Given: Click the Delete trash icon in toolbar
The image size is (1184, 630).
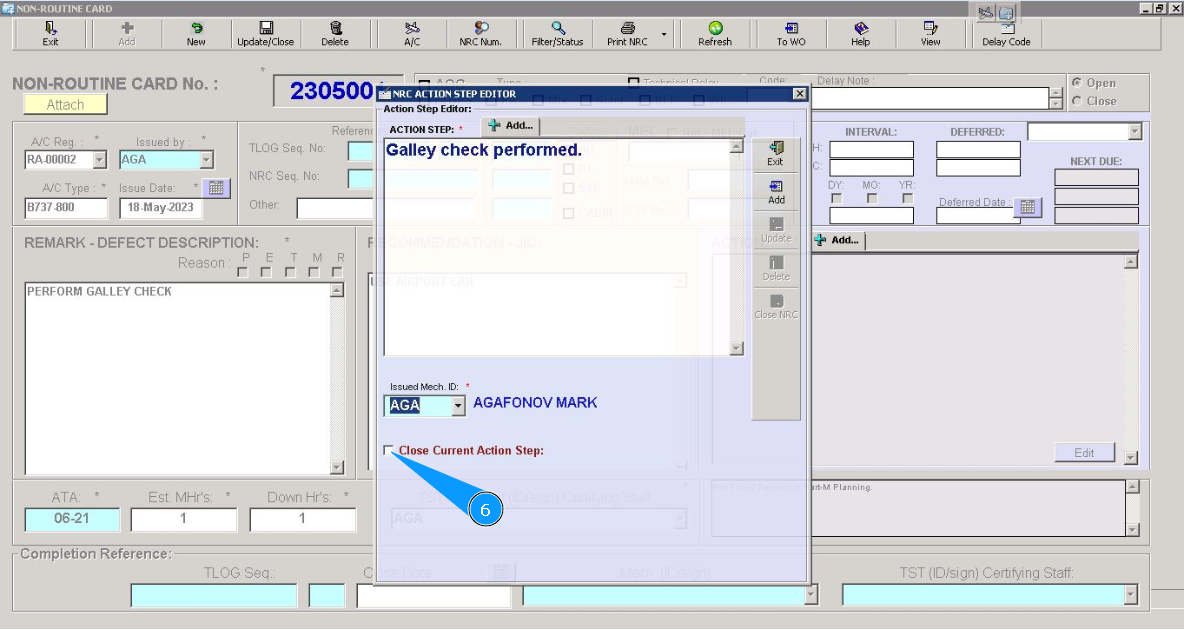Looking at the screenshot, I should 335,29.
